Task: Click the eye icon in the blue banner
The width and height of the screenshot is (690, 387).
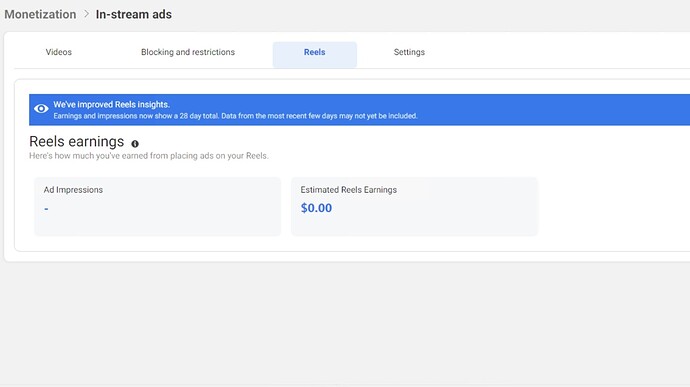Action: 41,108
